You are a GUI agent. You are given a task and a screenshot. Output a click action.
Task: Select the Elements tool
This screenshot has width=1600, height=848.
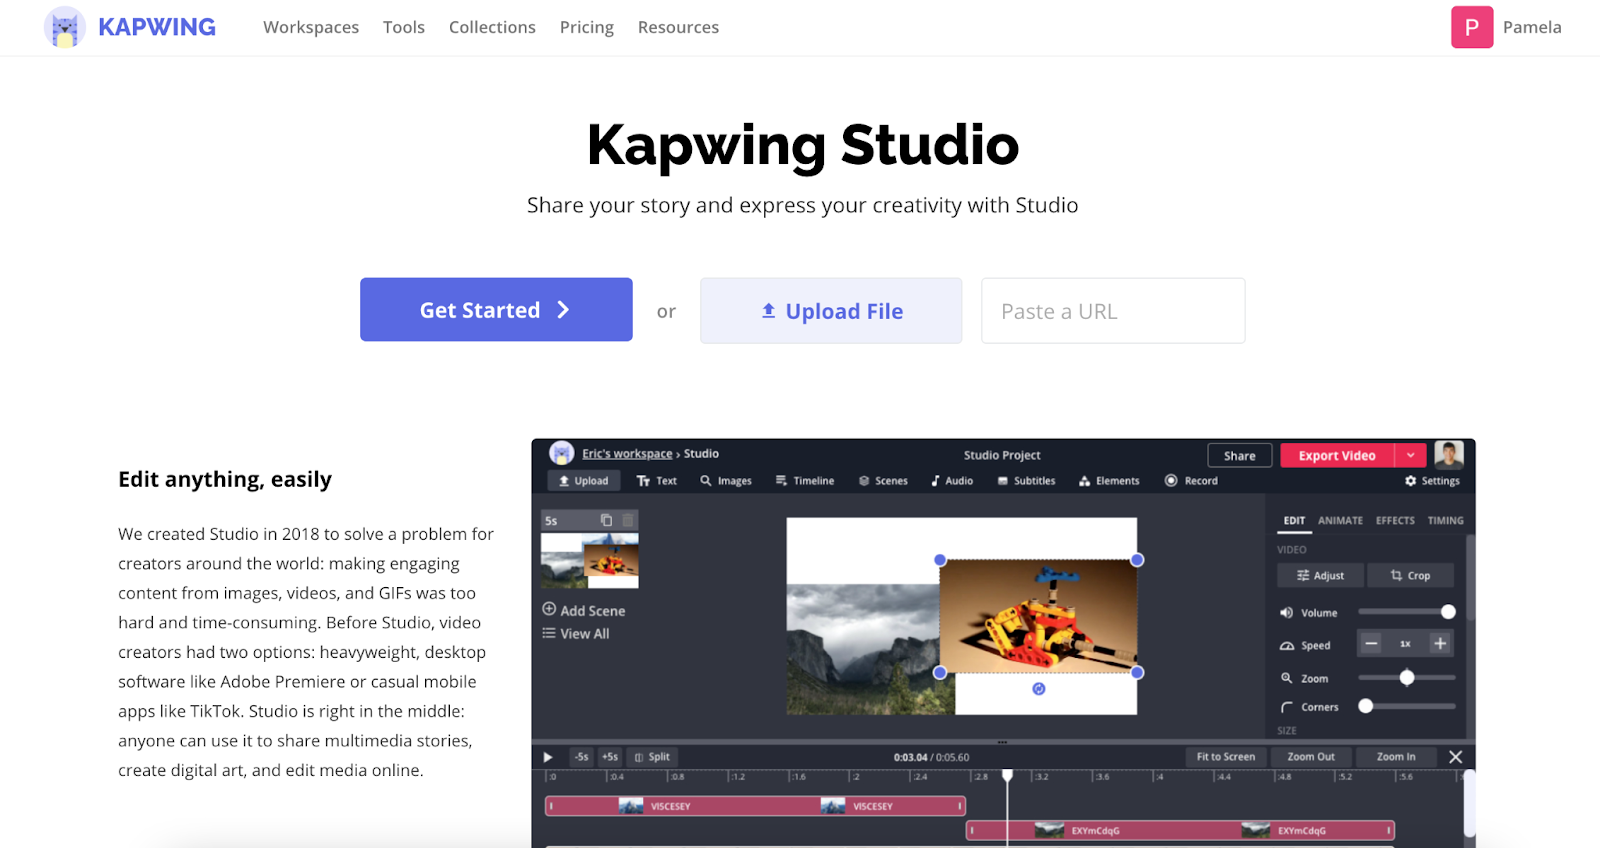pyautogui.click(x=1109, y=481)
